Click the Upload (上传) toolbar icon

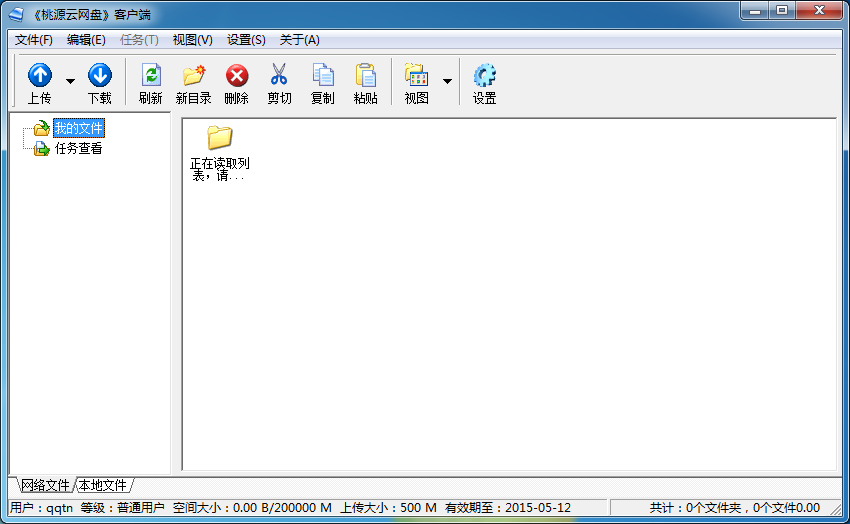39,77
